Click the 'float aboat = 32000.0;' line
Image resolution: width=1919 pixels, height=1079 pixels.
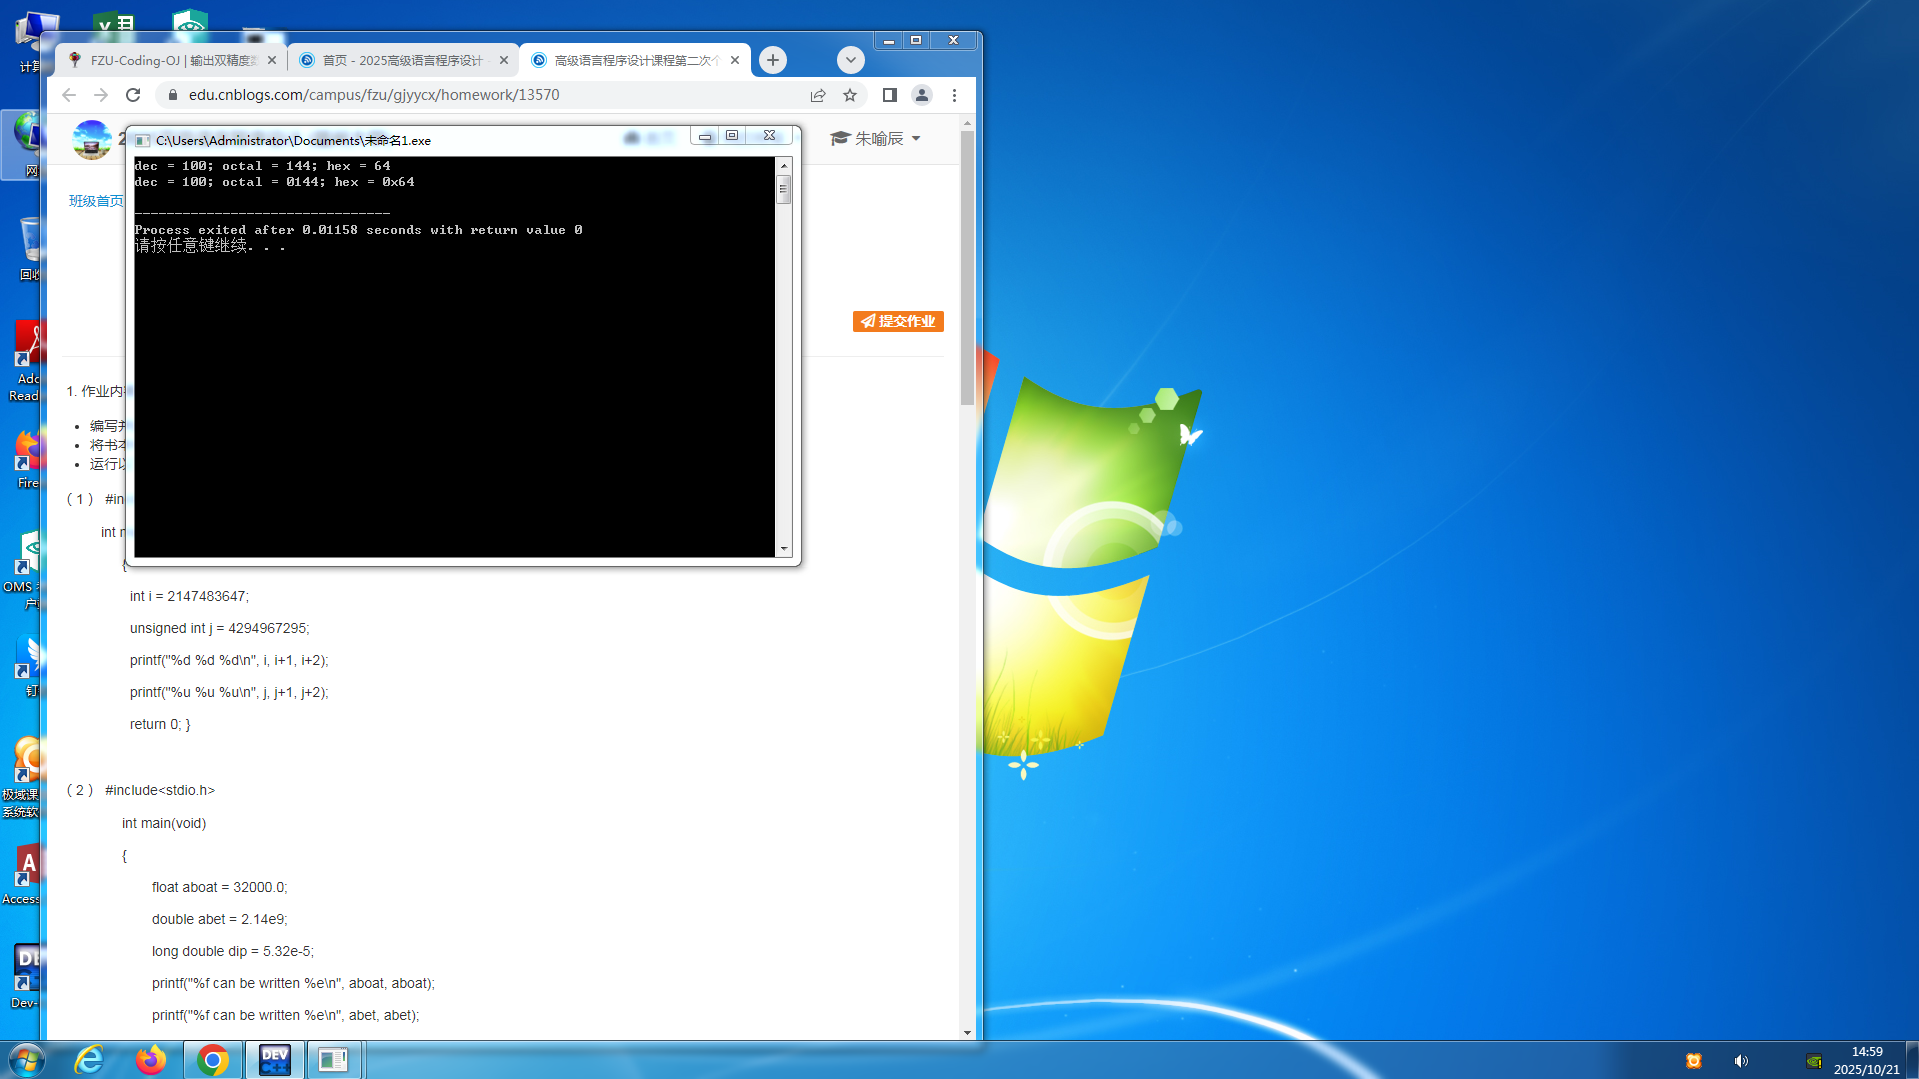219,887
